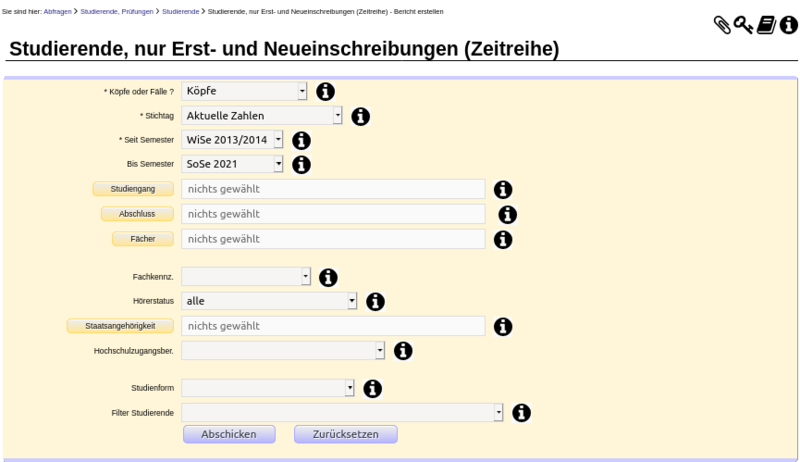800x462 pixels.
Task: Show info for Bis Semester
Action: (x=301, y=165)
